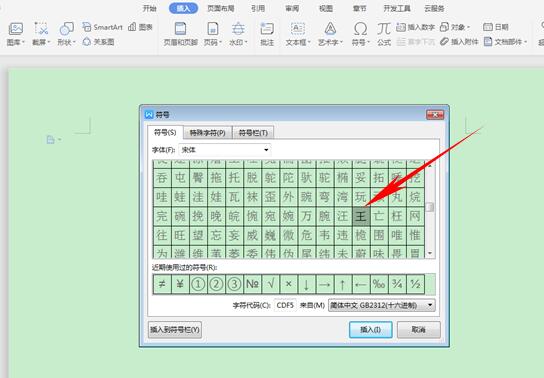Screen dimensions: 544x378
Task: Select the 外 character in grid
Action: click(x=288, y=197)
